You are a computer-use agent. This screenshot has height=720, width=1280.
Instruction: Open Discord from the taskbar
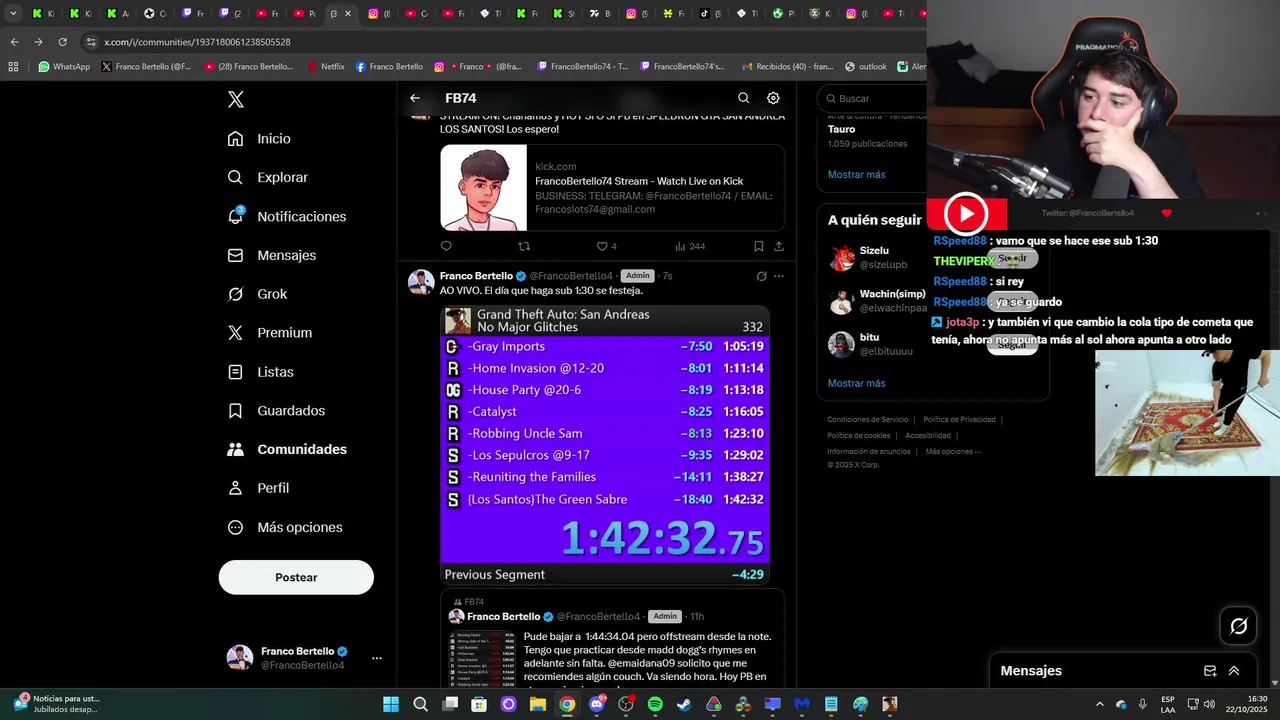click(x=597, y=704)
